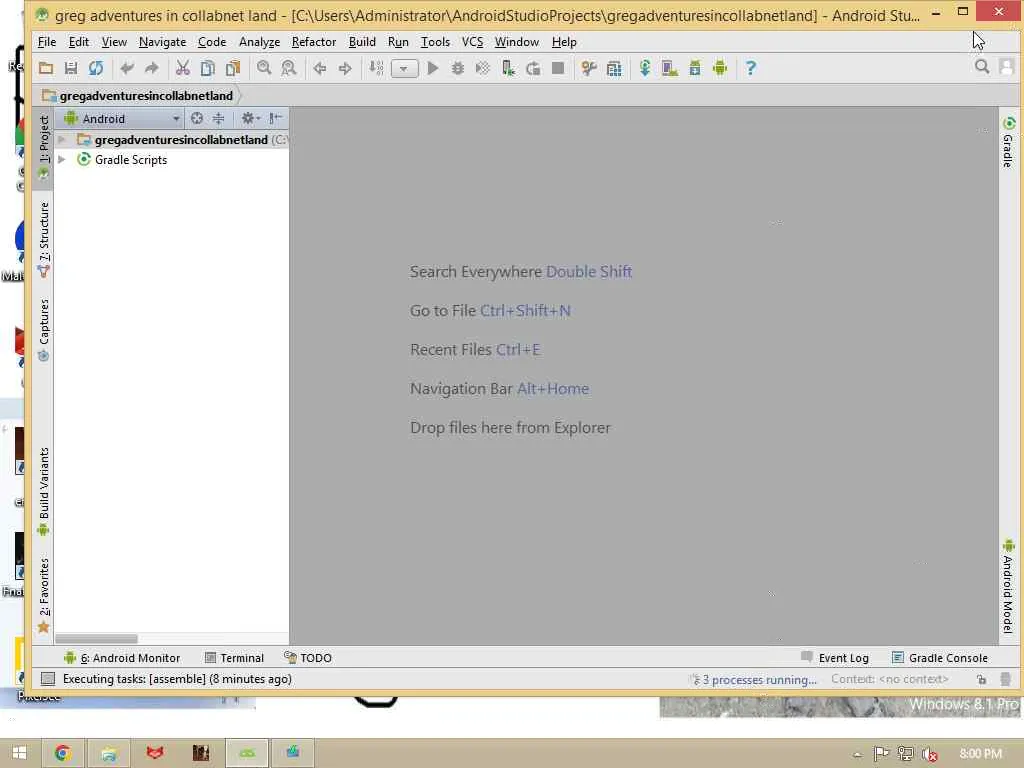Open the 6: Android Monitor tool window
The width and height of the screenshot is (1024, 768).
pyautogui.click(x=121, y=658)
